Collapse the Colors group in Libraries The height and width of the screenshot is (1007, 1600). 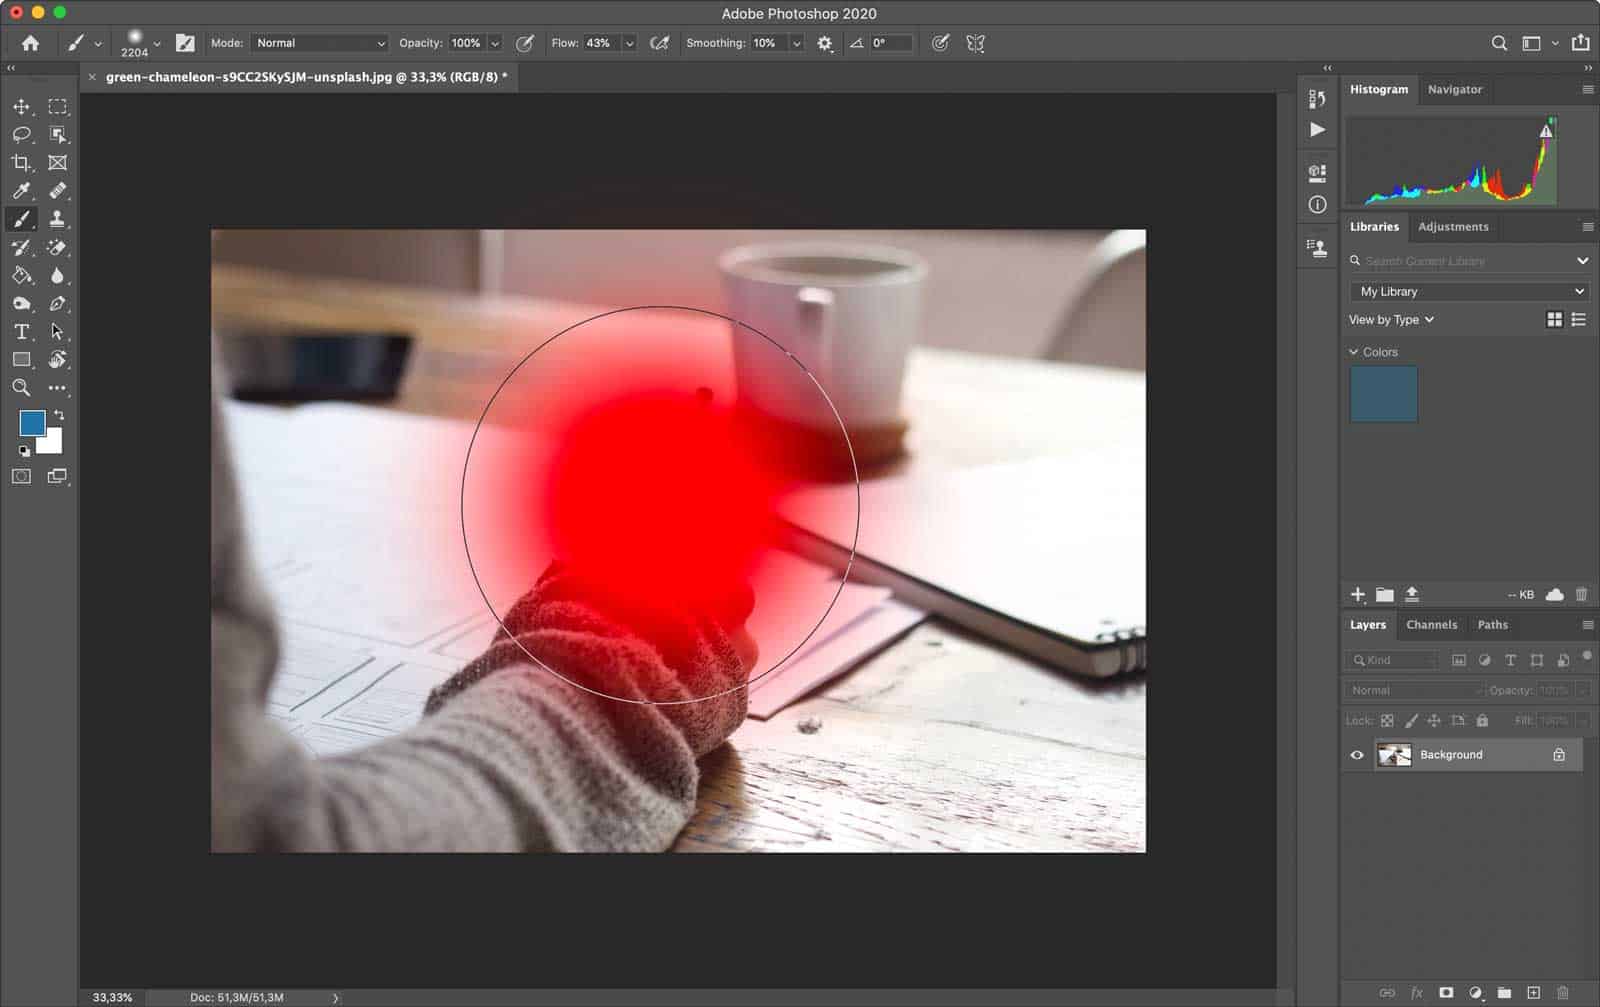1352,351
